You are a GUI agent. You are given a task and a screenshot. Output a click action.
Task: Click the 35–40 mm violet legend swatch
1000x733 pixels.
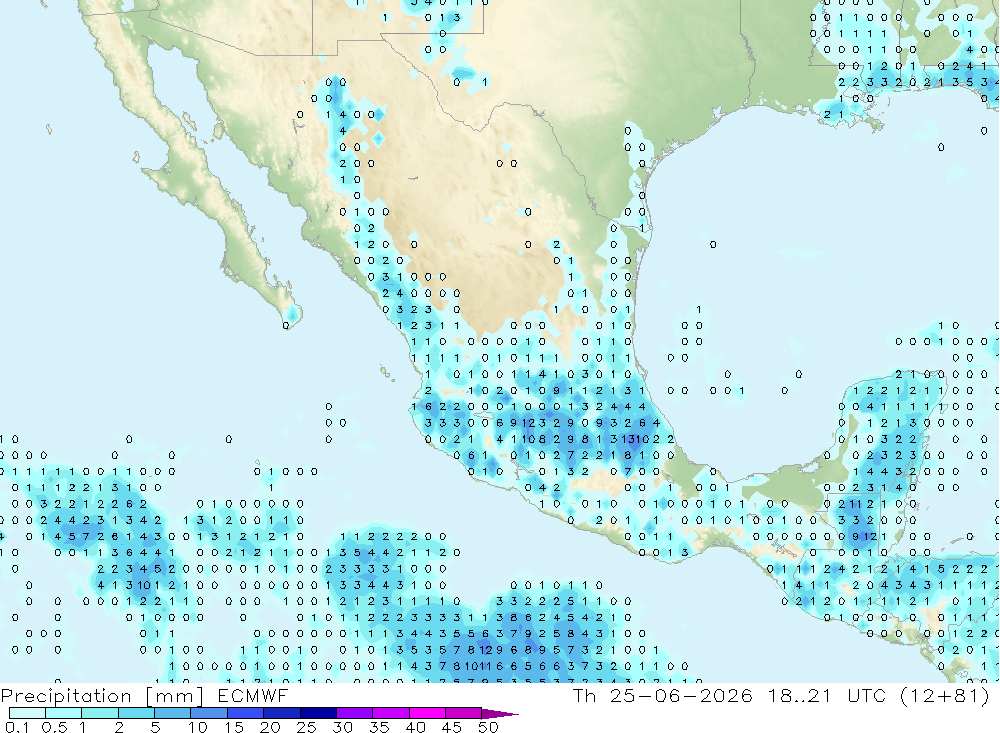click(391, 713)
